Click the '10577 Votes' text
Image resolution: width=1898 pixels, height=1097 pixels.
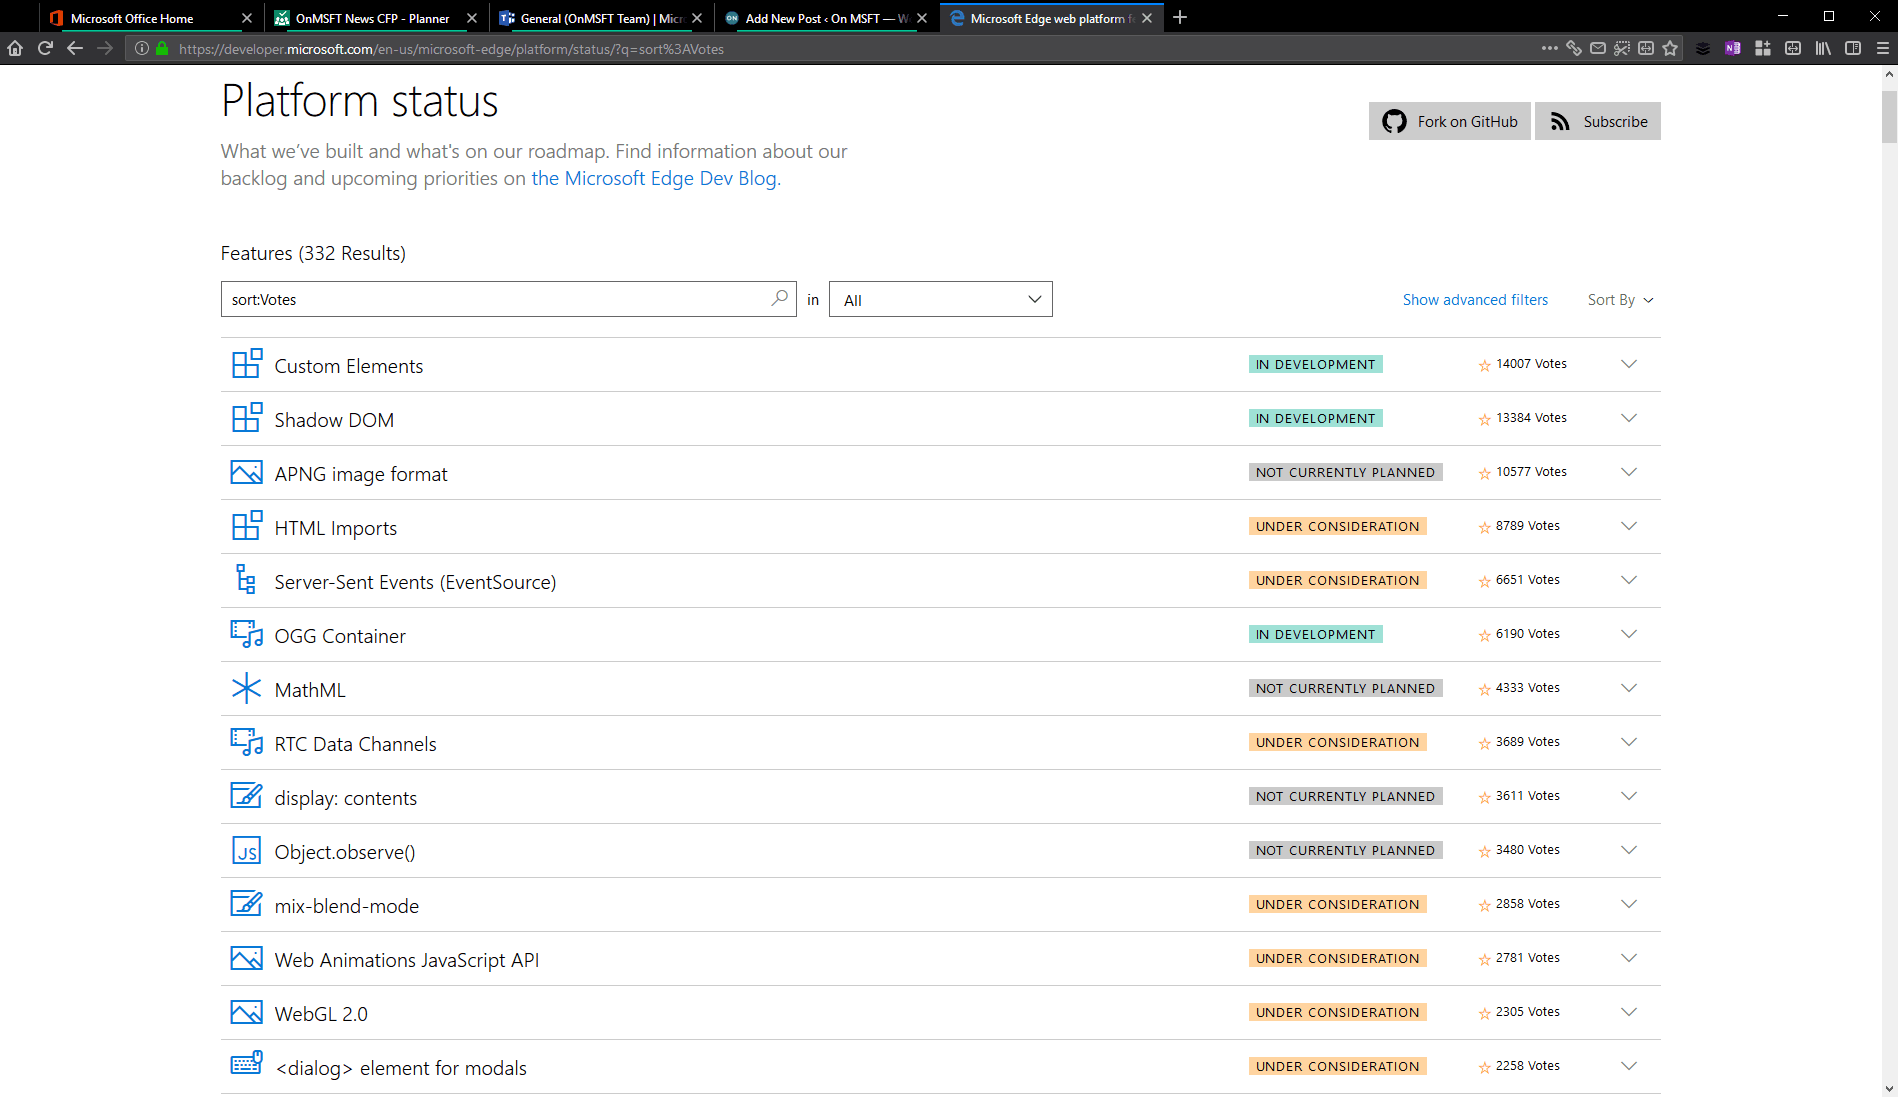[x=1531, y=472]
